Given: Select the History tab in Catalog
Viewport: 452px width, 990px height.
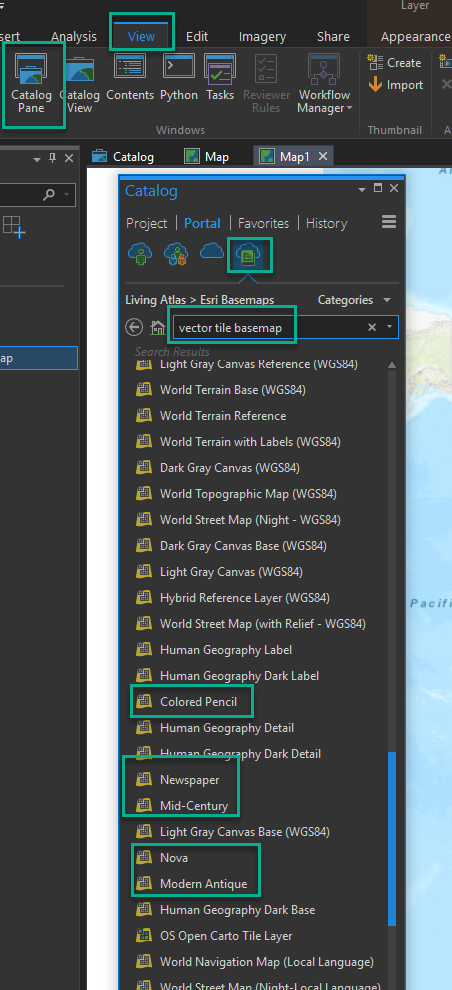Looking at the screenshot, I should [326, 223].
